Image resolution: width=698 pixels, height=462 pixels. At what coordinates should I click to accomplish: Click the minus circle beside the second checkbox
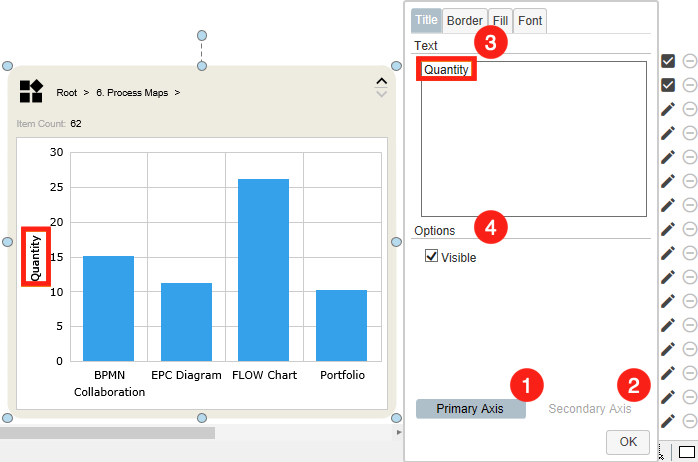(x=690, y=85)
